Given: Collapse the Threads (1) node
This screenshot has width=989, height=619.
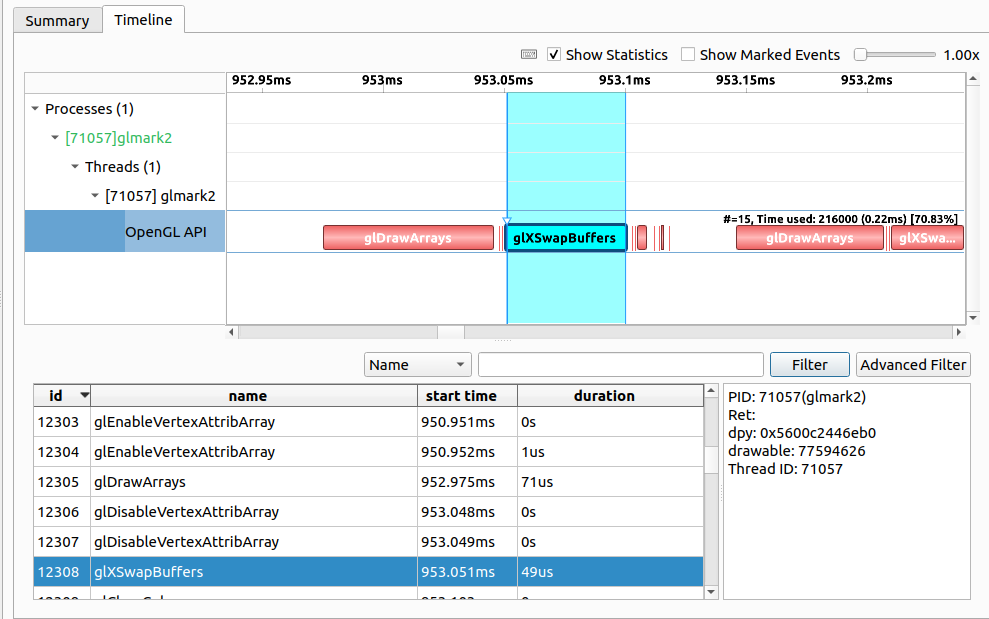Looking at the screenshot, I should pos(75,167).
